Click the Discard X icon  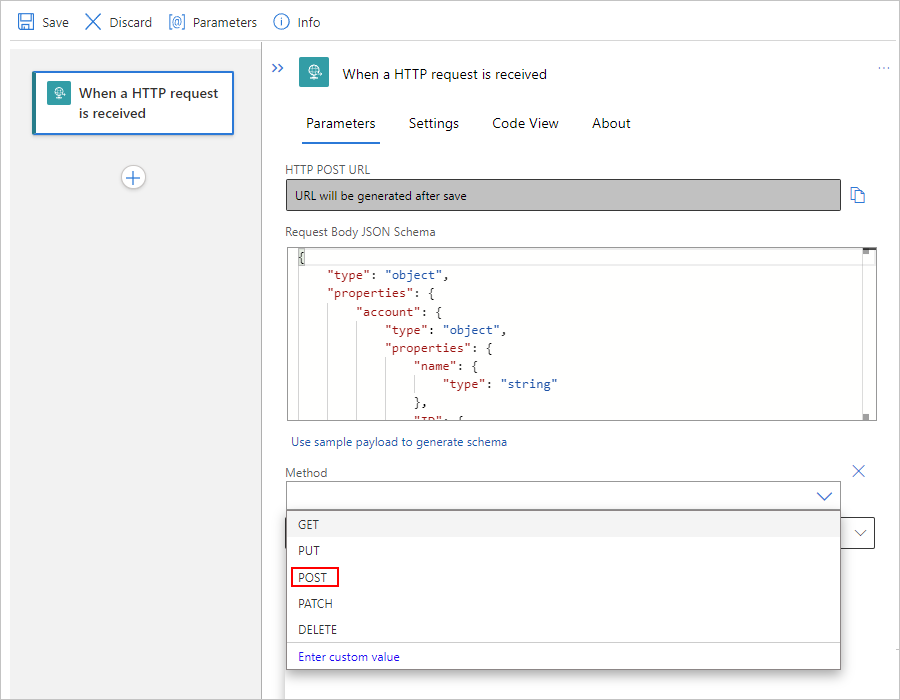click(x=93, y=22)
